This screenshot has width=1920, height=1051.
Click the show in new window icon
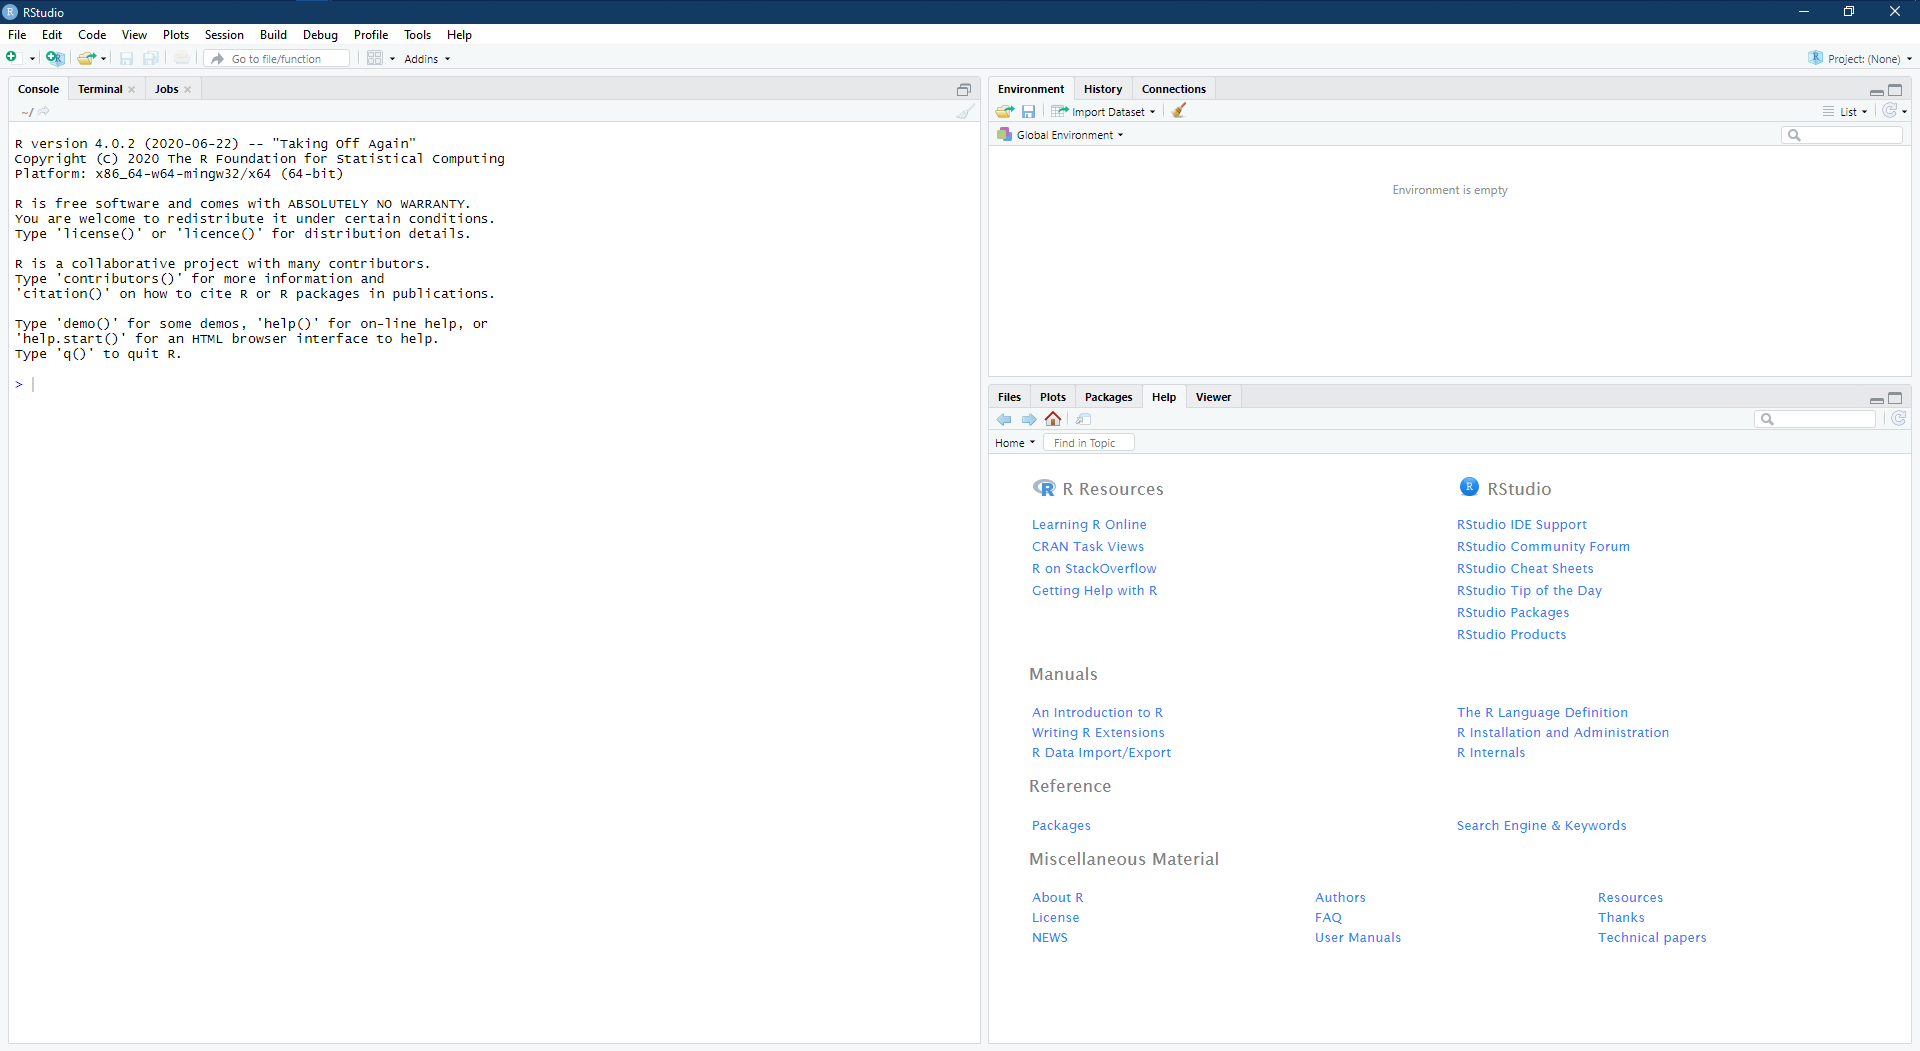coord(1084,419)
